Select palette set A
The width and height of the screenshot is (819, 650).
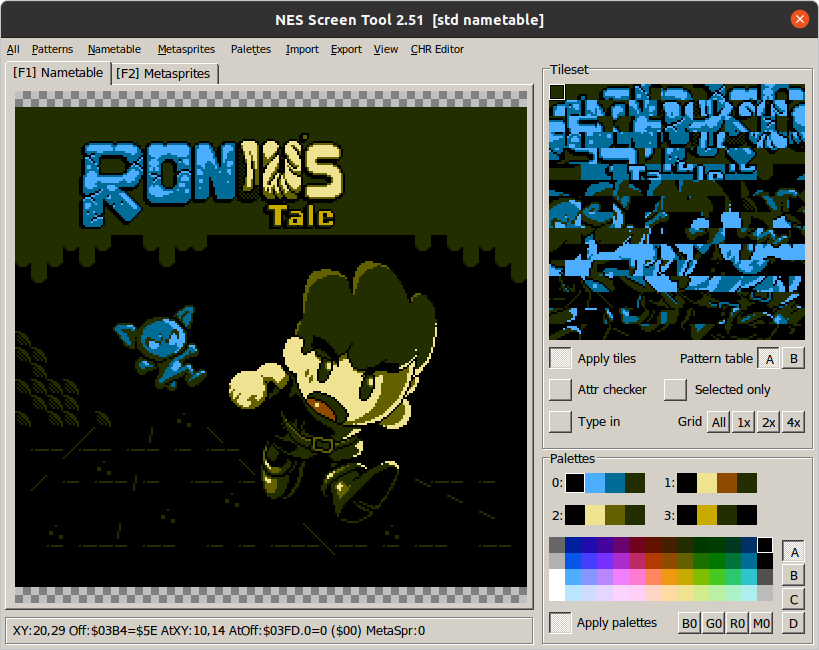794,552
